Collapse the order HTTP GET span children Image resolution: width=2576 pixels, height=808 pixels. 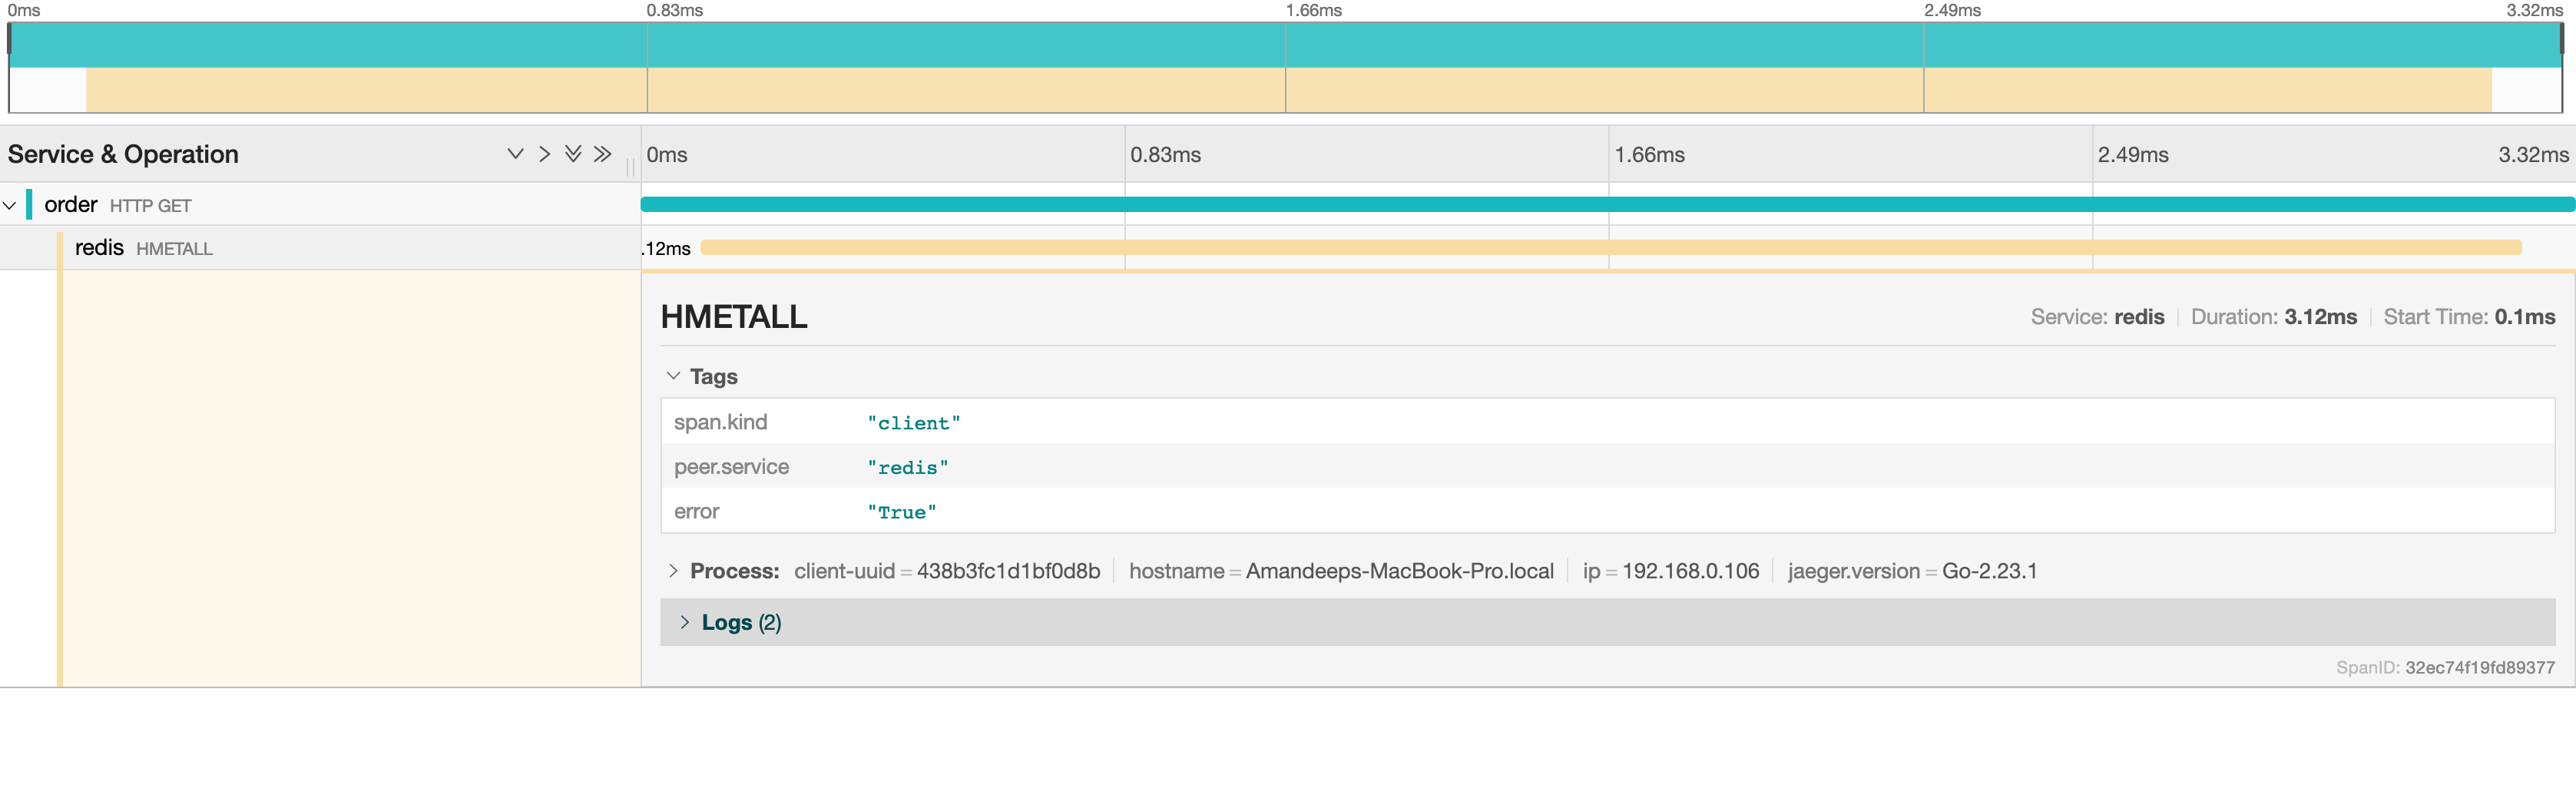pos(11,204)
